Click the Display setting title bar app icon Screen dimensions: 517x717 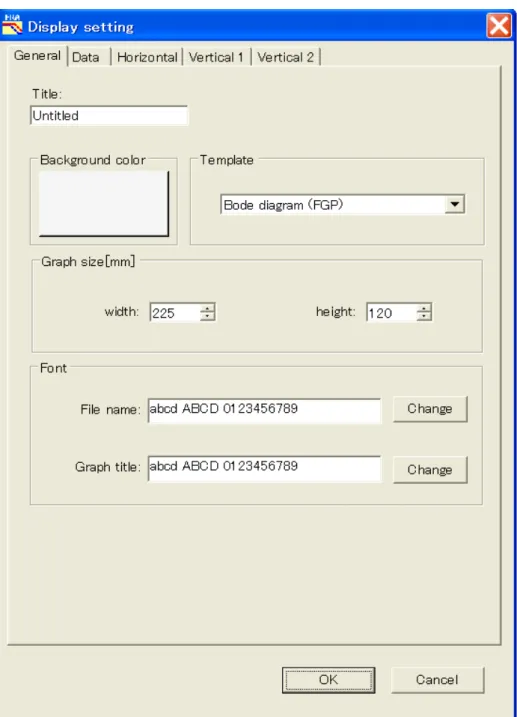[x=12, y=25]
